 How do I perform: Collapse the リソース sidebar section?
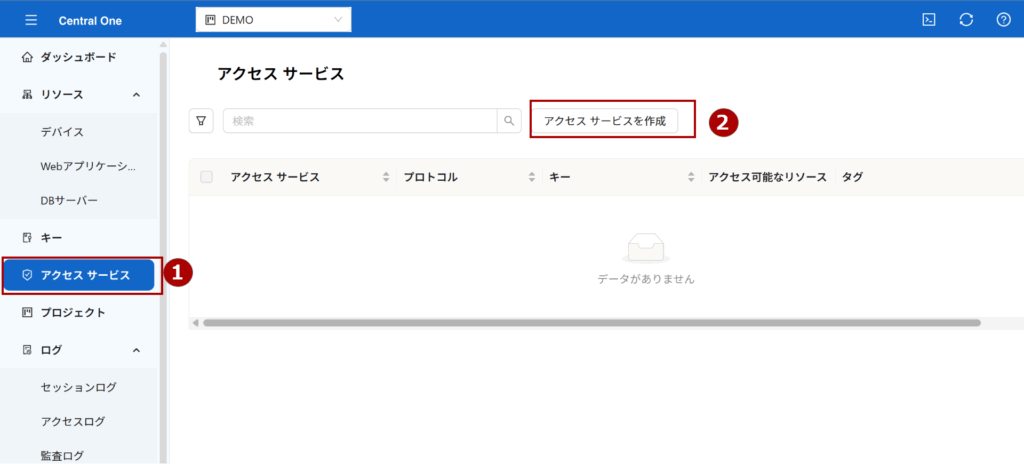(x=136, y=95)
